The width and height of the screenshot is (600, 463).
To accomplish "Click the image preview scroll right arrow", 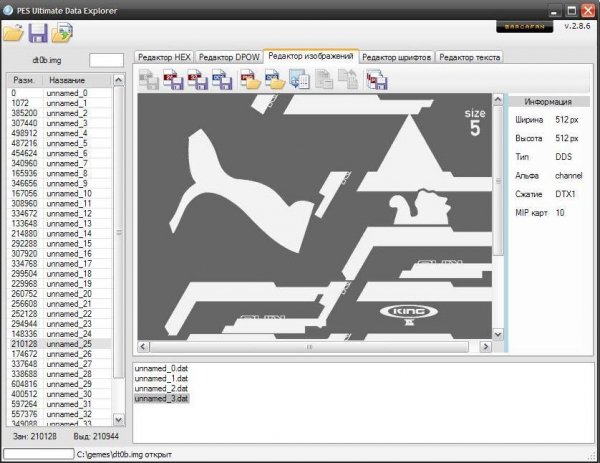I will coord(486,347).
